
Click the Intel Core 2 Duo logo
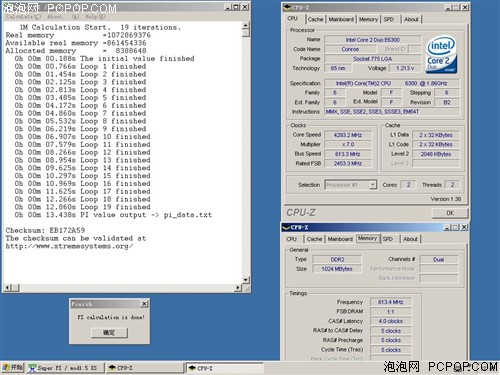[441, 54]
